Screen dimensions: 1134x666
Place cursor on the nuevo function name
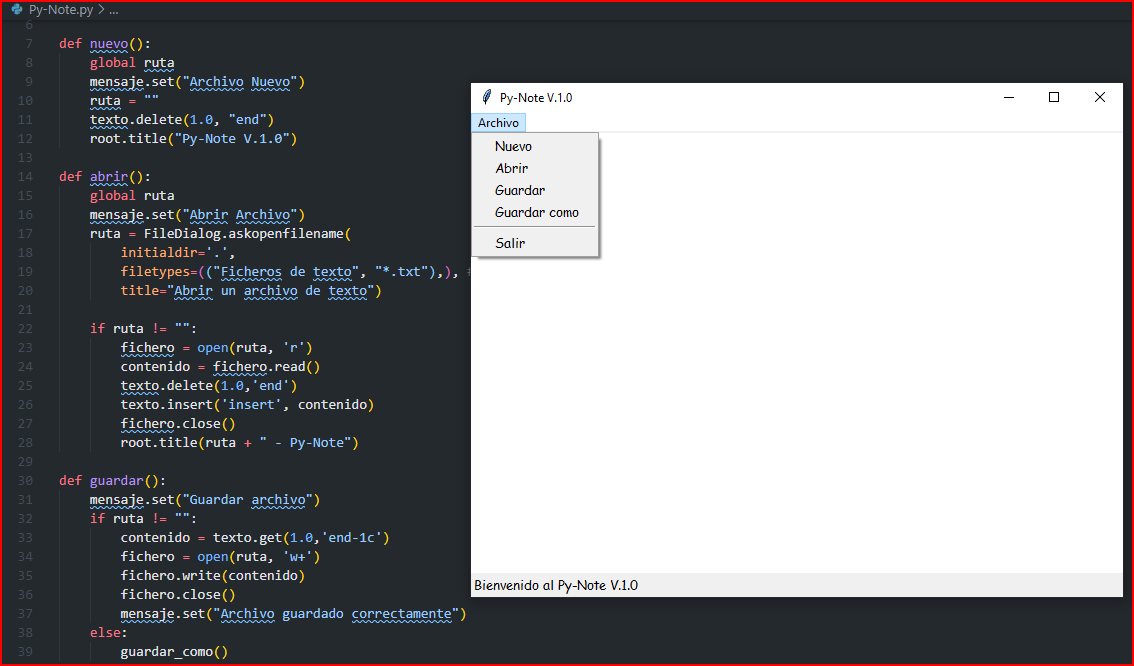(x=110, y=43)
